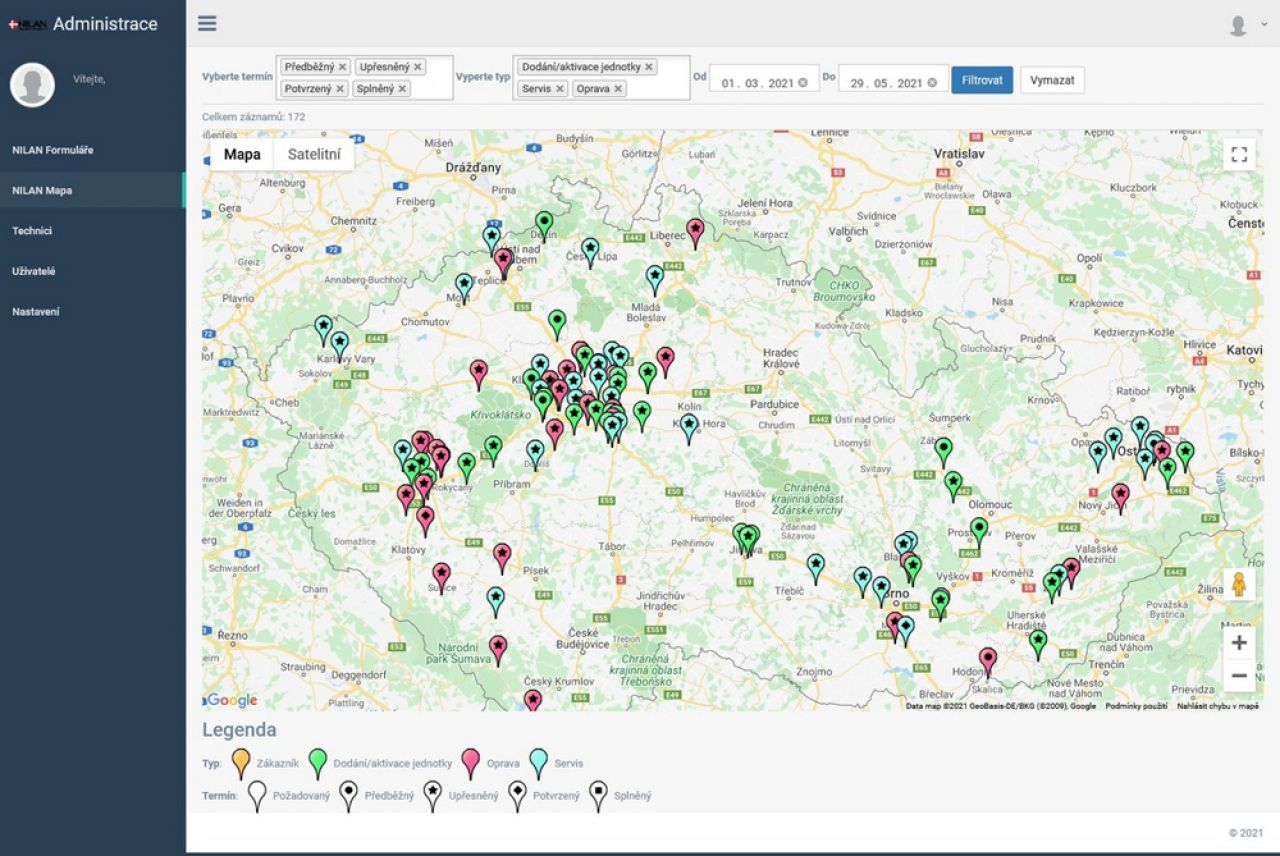Select the pink marker near Nový Jičín
Image resolution: width=1280 pixels, height=856 pixels.
coord(1120,497)
